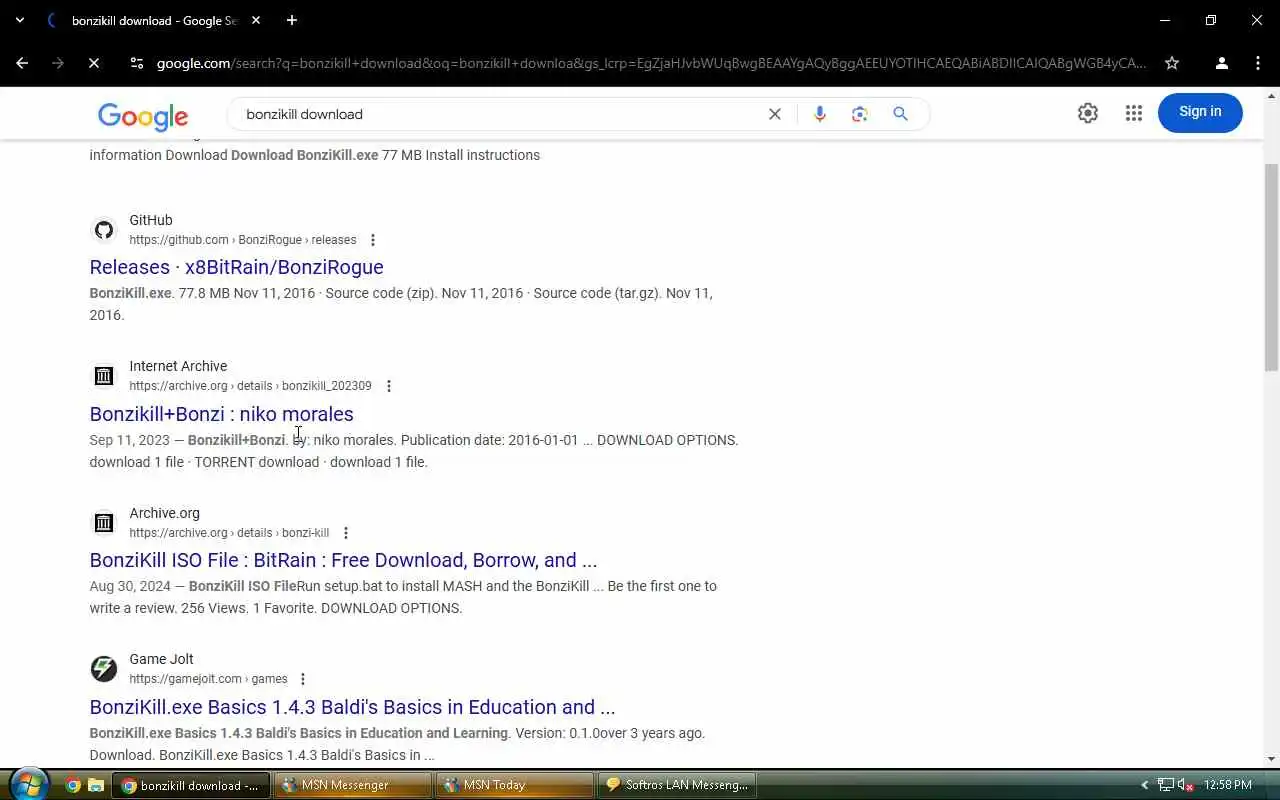Click the GitHub favicon in results
The width and height of the screenshot is (1280, 800).
tap(104, 230)
